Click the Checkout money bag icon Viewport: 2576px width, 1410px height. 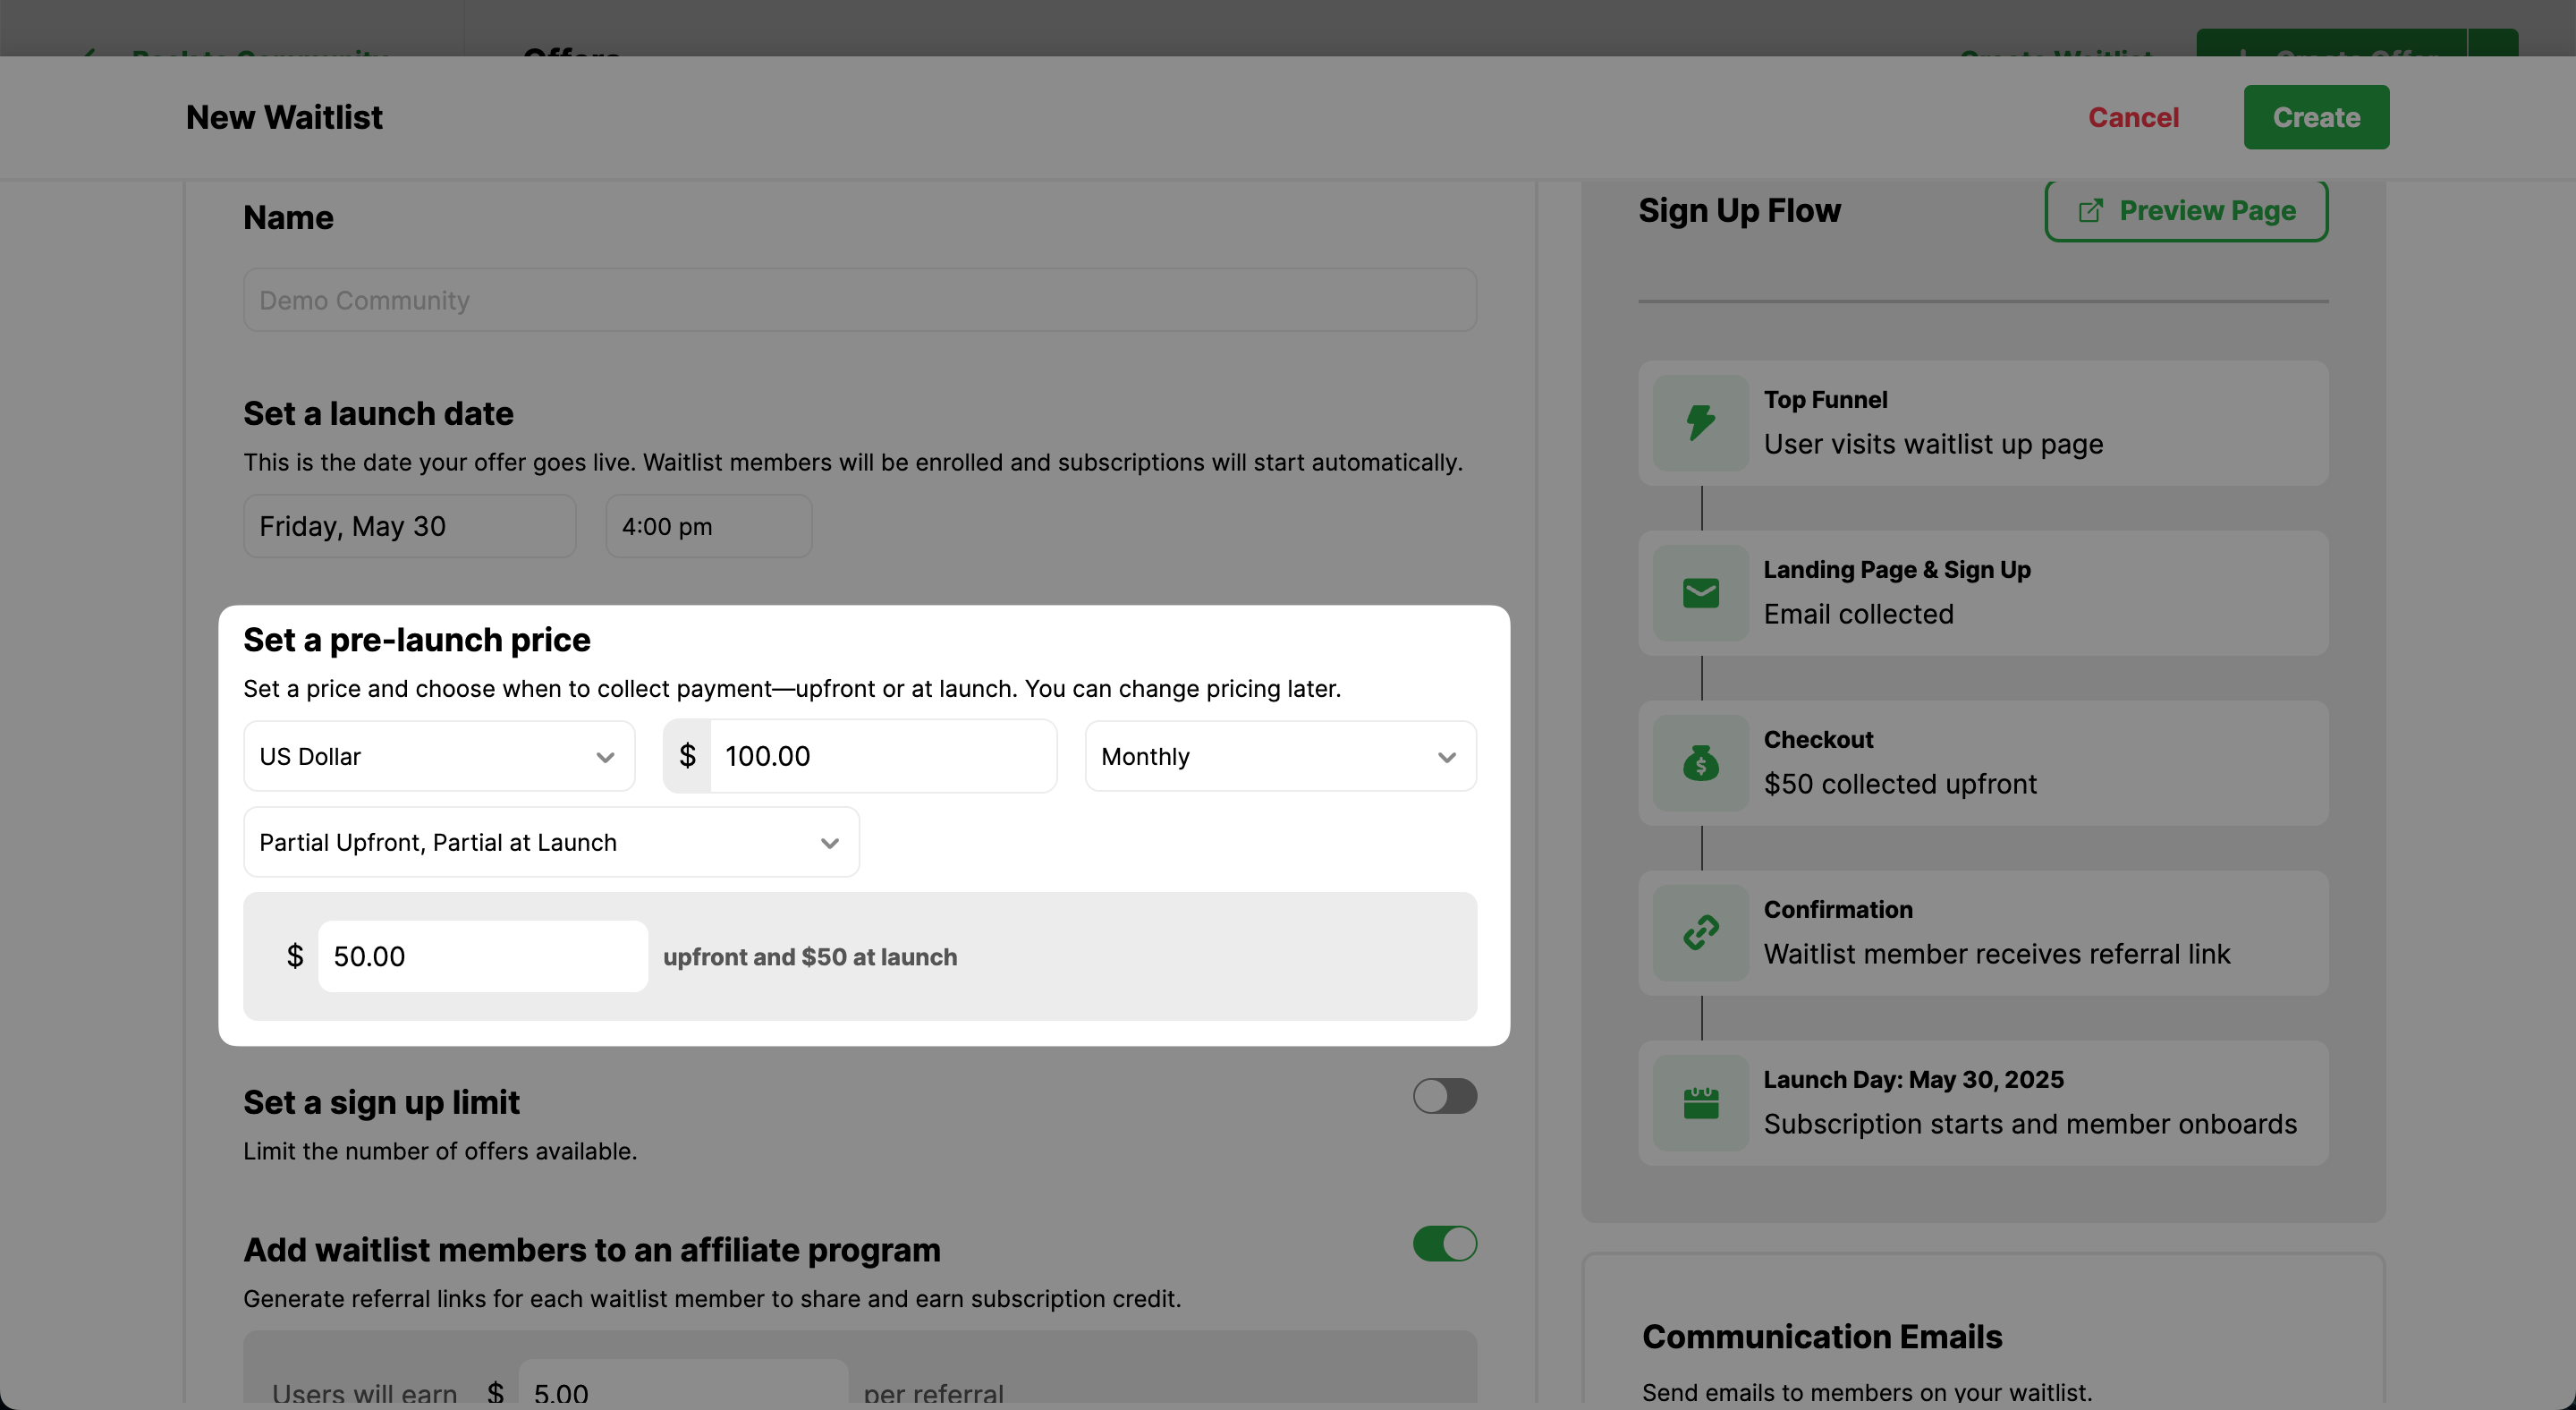tap(1700, 763)
